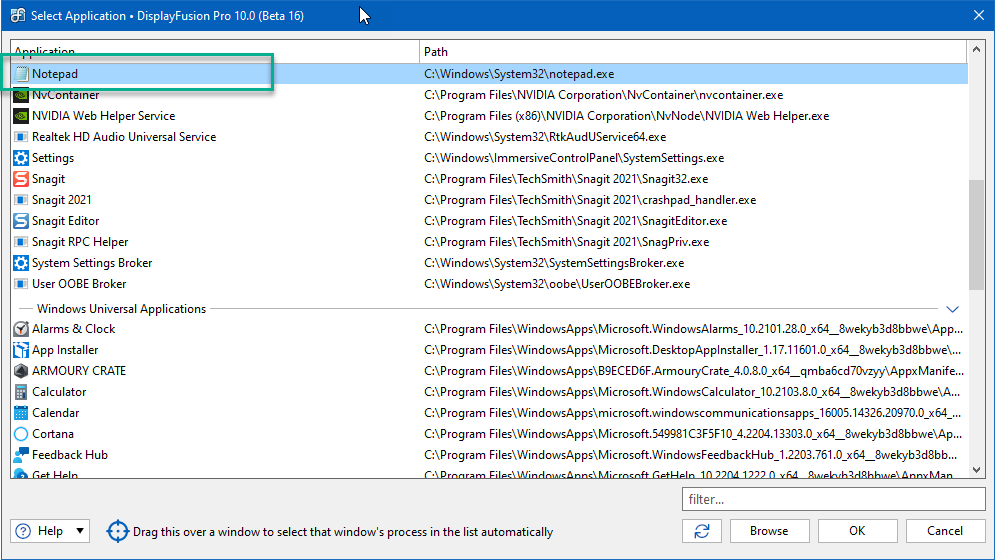
Task: Select the ARMOURY CRATE entry
Action: pyautogui.click(x=79, y=371)
